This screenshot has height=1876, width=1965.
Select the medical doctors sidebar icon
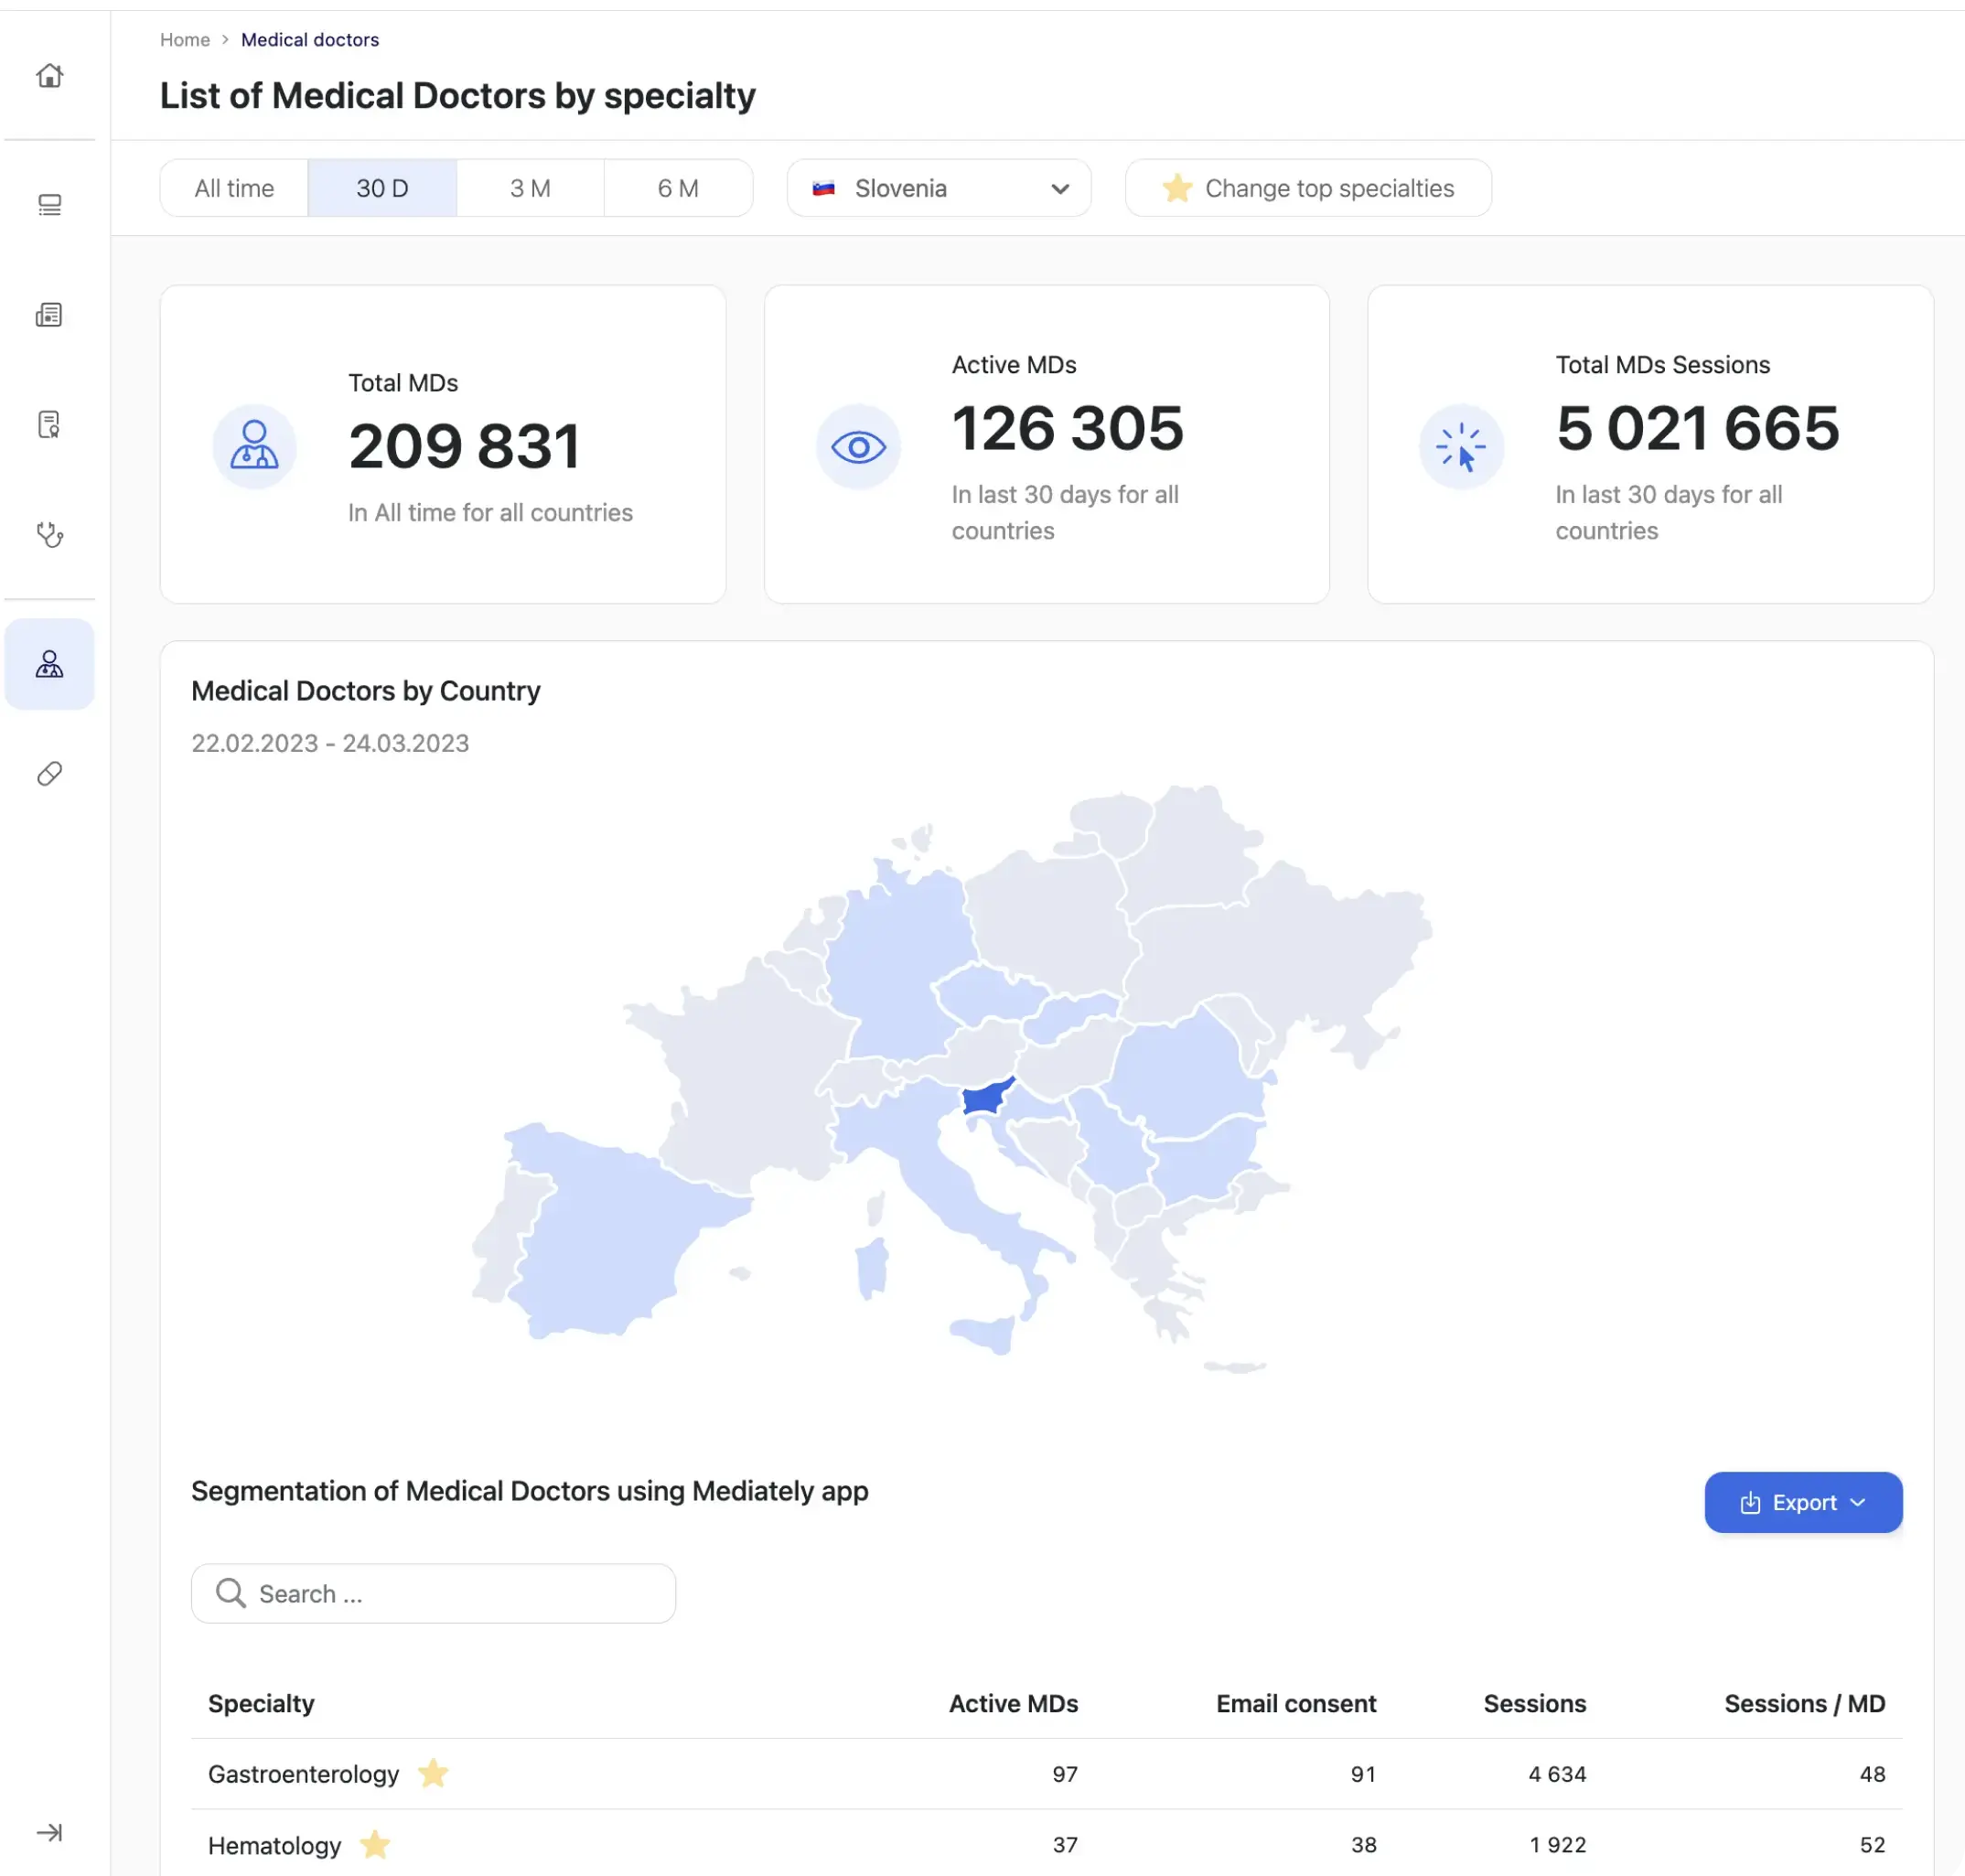click(49, 664)
